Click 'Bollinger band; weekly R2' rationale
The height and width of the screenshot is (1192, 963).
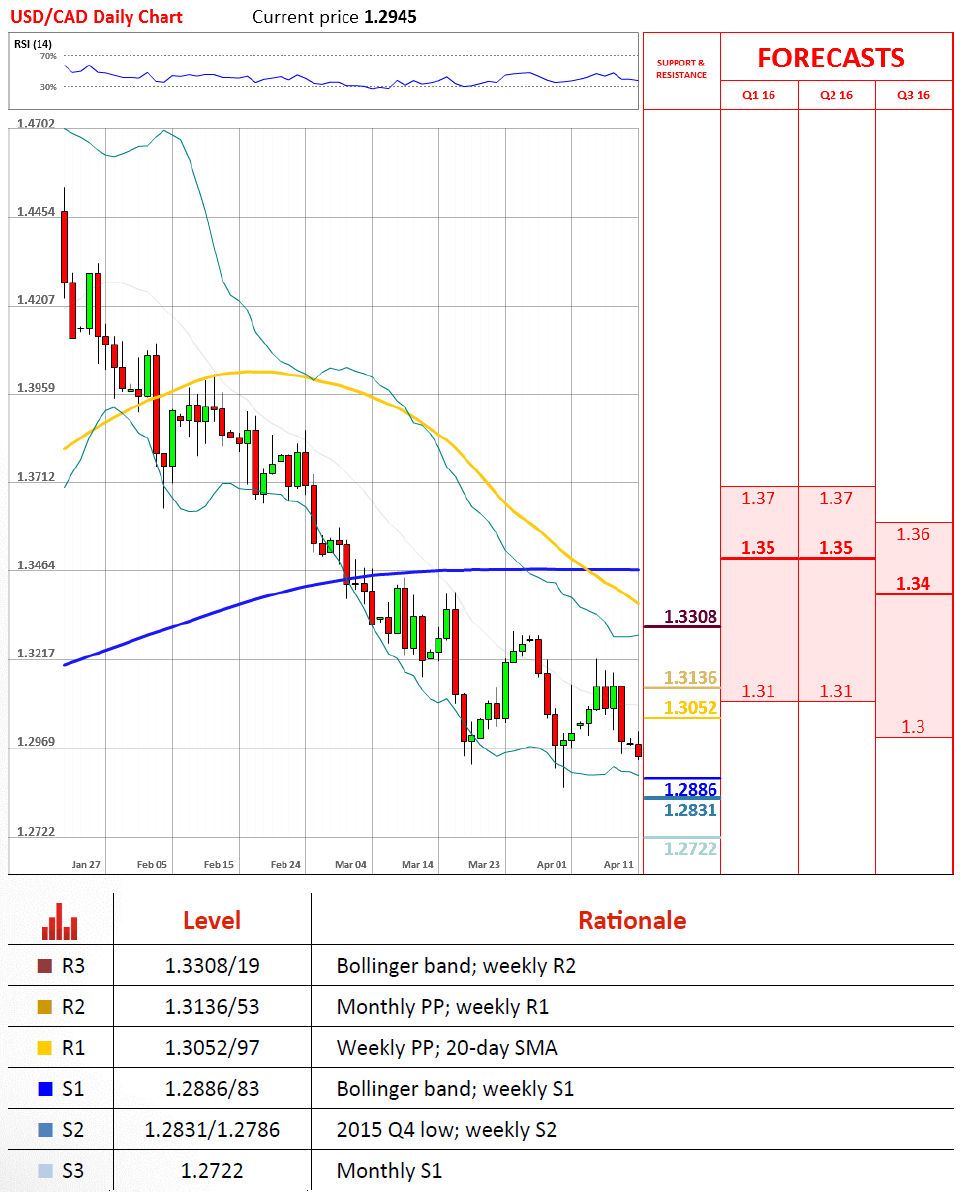pyautogui.click(x=456, y=966)
